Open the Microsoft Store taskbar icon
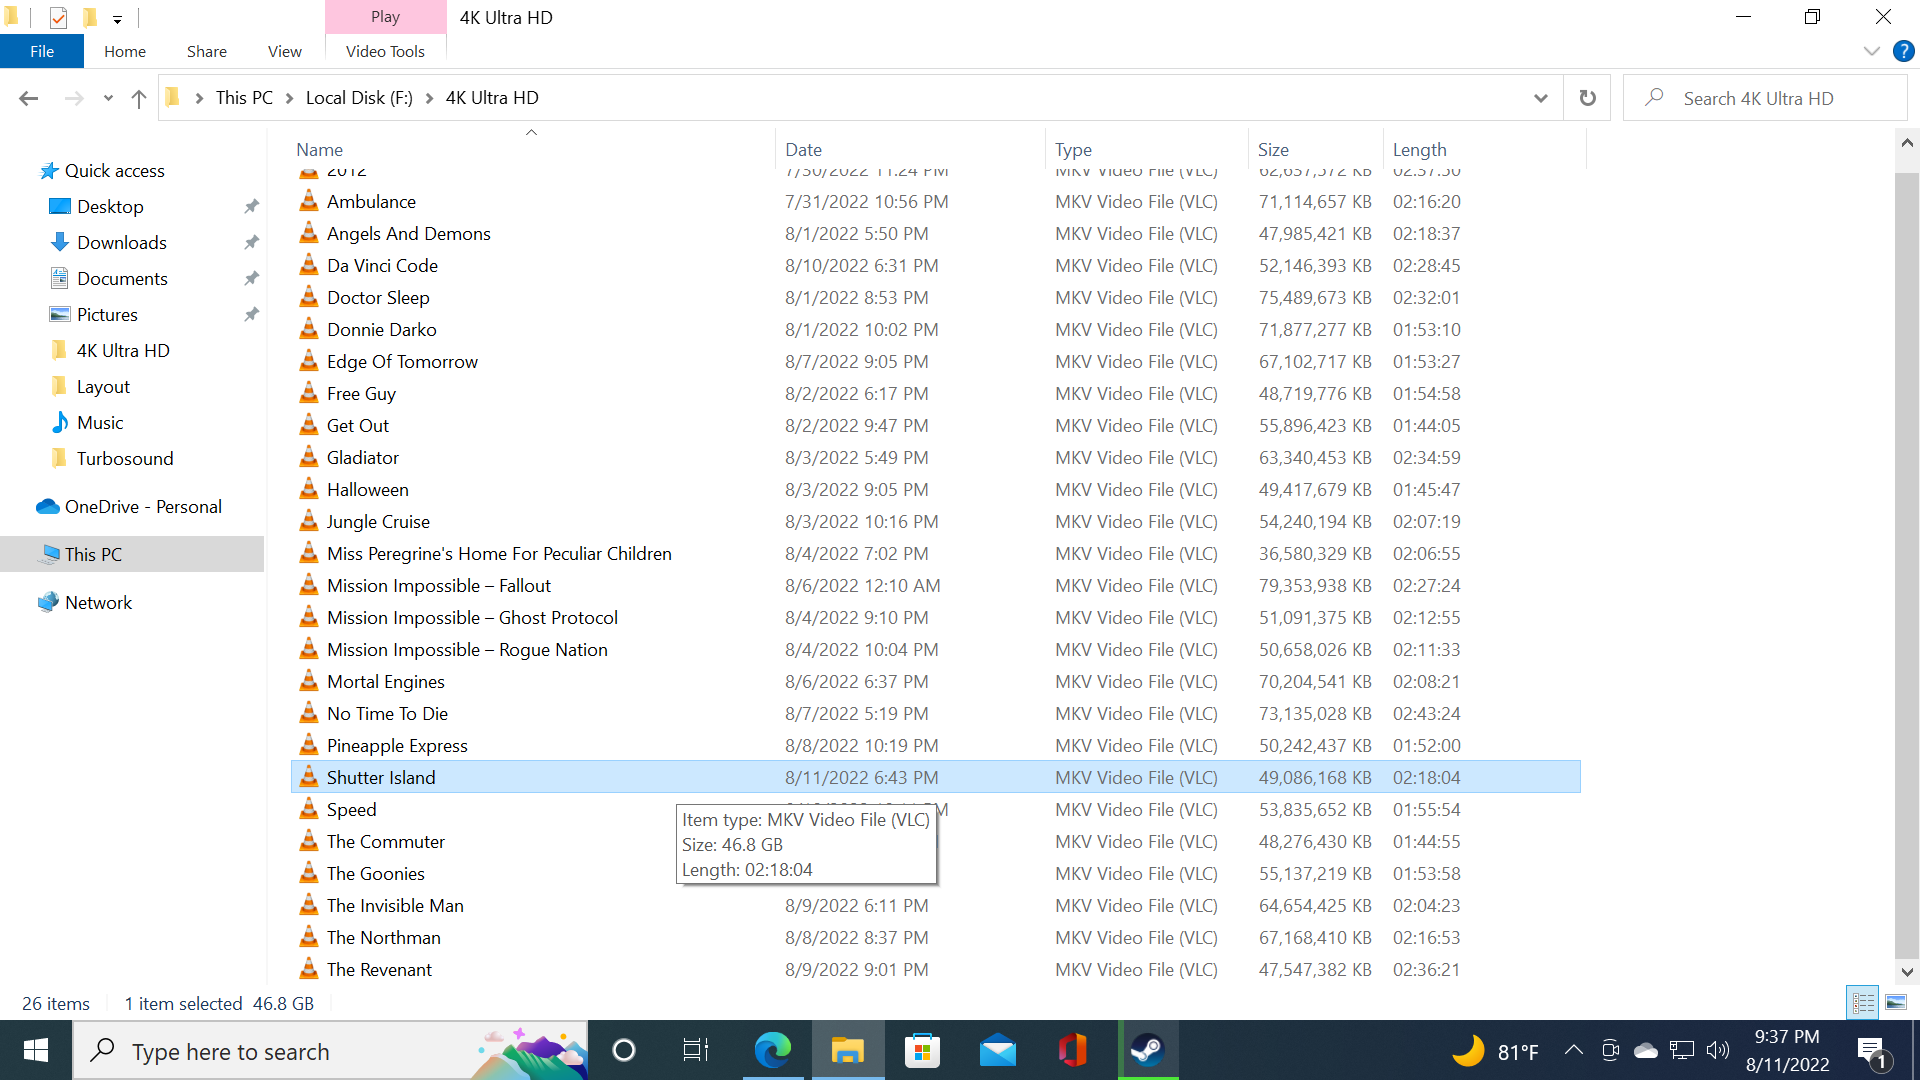 click(x=922, y=1051)
